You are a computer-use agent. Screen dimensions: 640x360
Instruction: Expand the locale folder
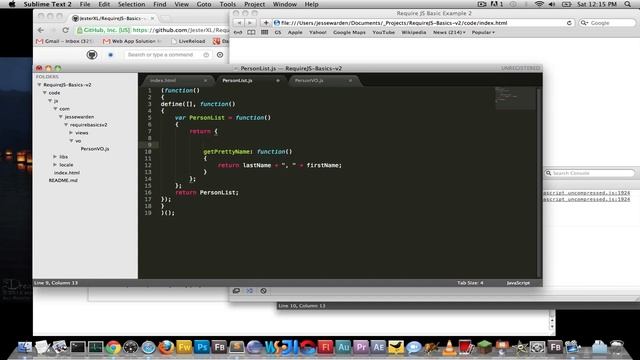(x=56, y=164)
